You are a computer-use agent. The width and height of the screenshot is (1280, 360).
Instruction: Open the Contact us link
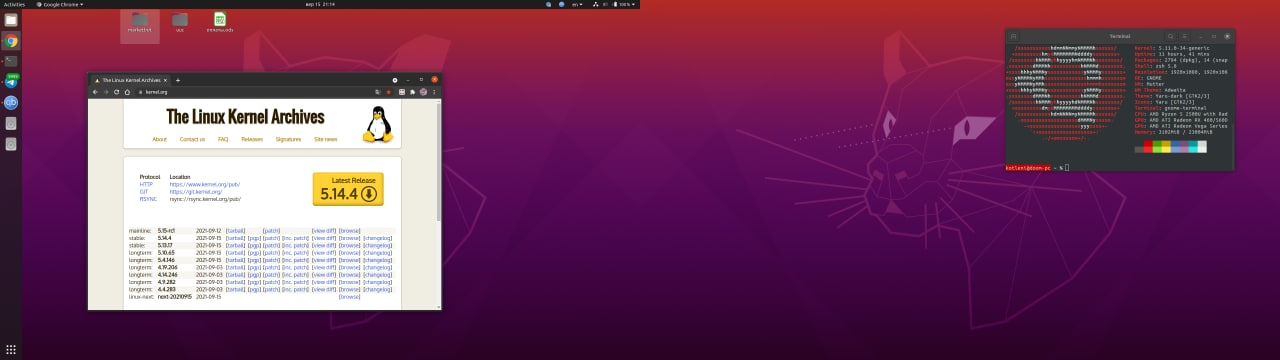coord(192,139)
